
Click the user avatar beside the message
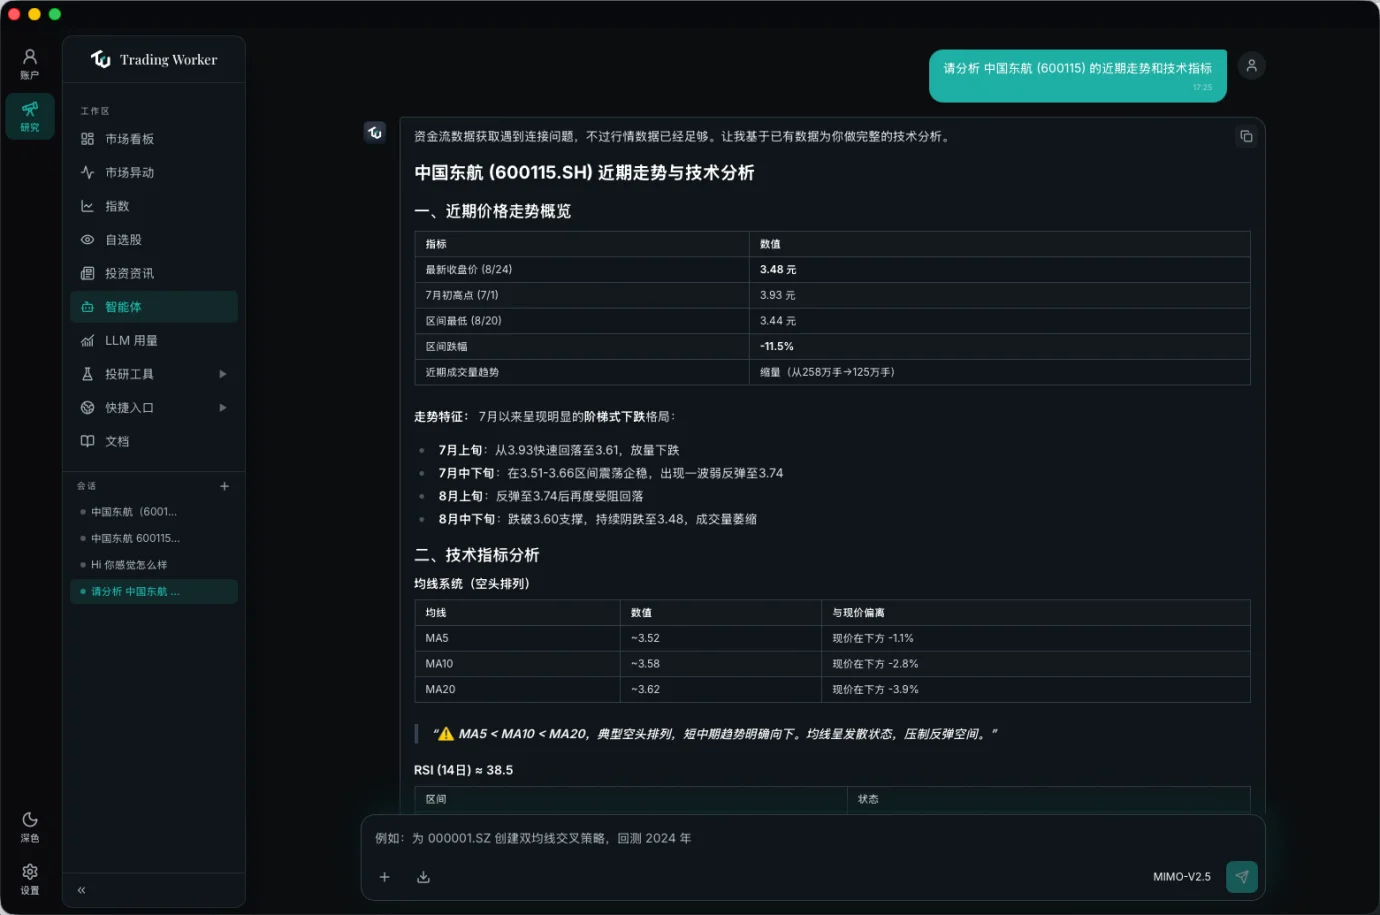[1251, 66]
